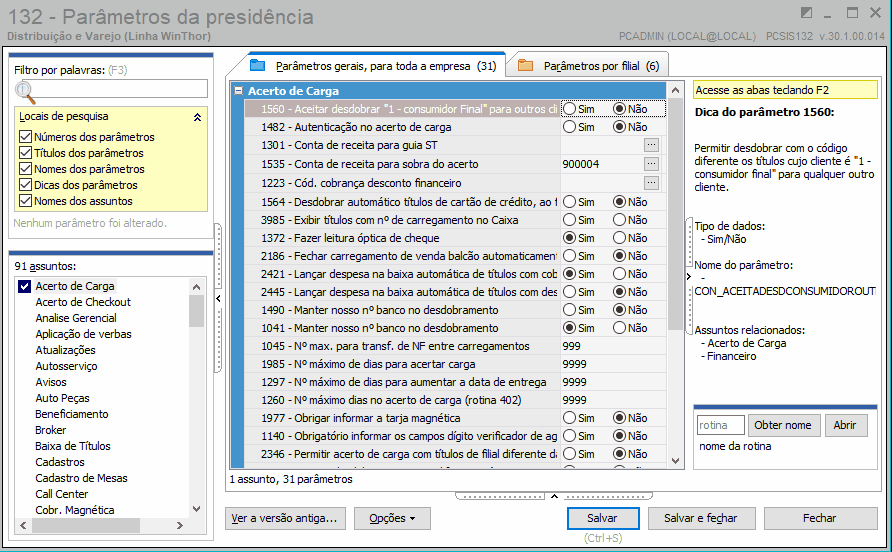Select Baixa de Títulos subject
Viewport: 892px width, 552px height.
pos(73,446)
